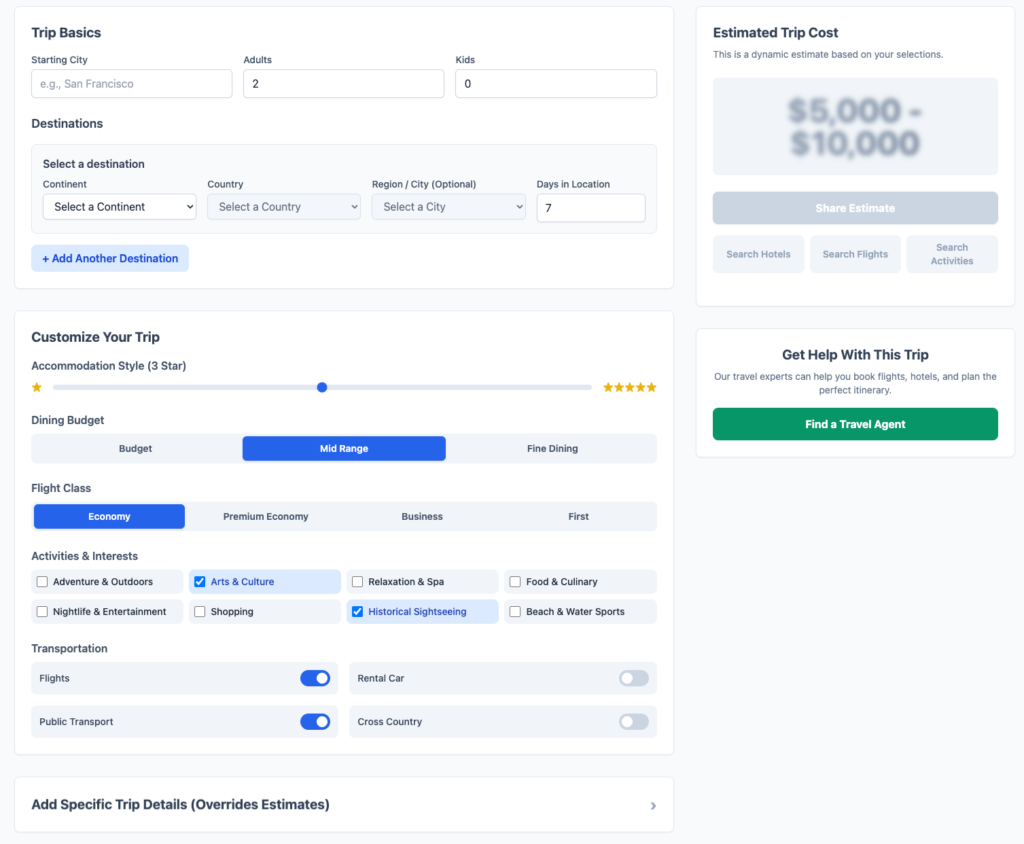Click the Find a Travel Agent button

pyautogui.click(x=855, y=424)
